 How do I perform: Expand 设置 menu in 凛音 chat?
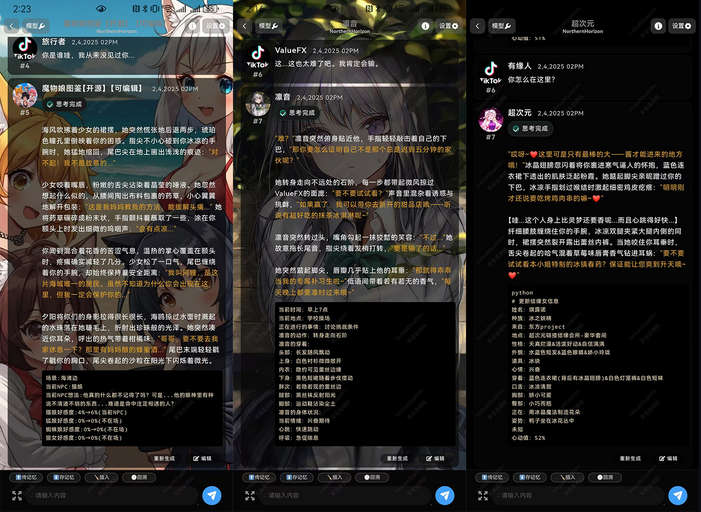point(448,26)
